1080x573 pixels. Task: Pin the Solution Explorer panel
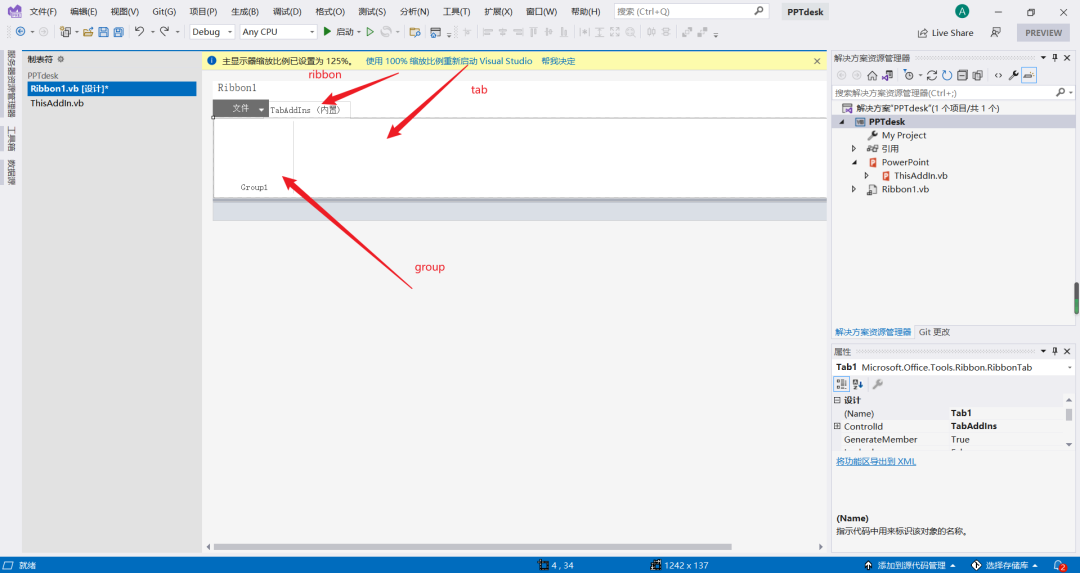click(1055, 58)
